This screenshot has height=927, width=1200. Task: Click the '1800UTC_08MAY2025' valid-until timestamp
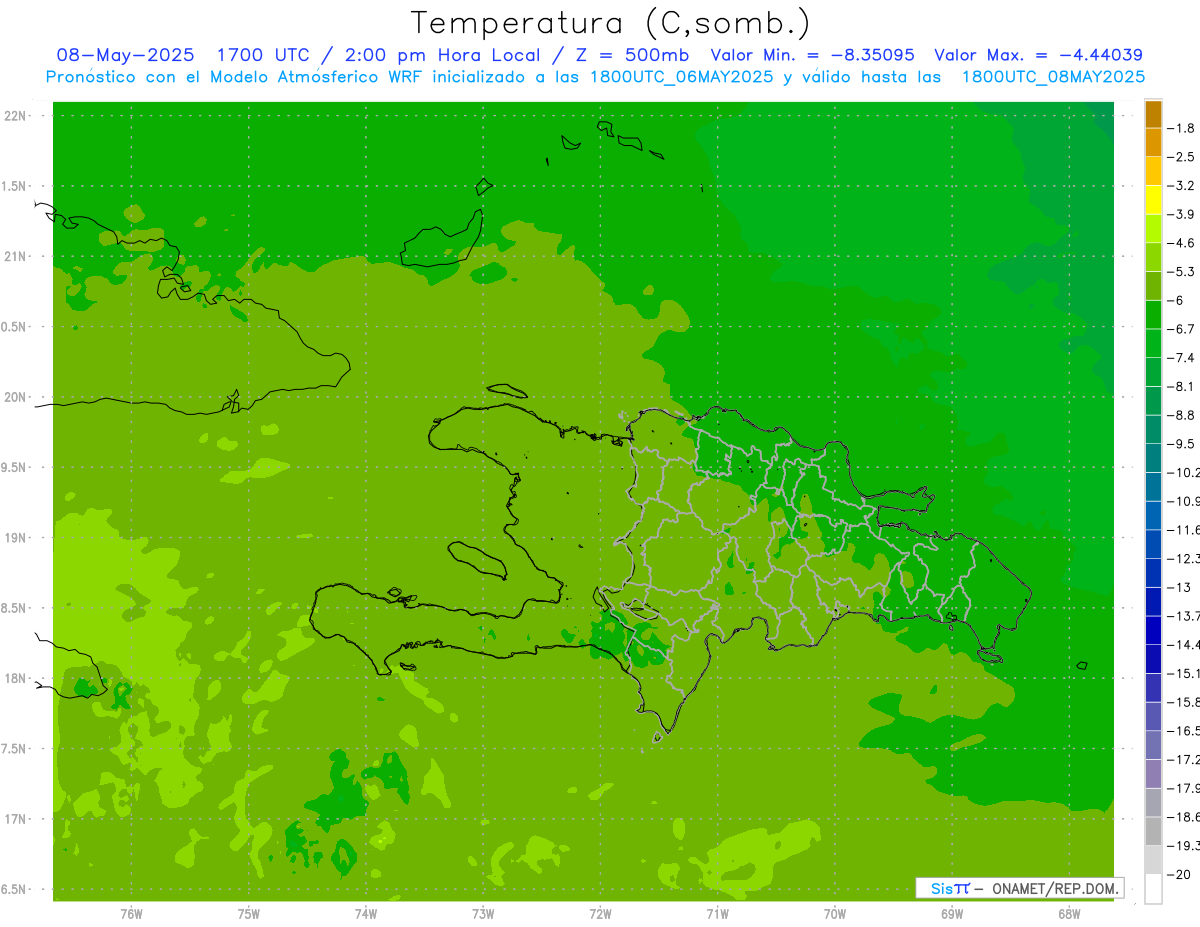1053,77
